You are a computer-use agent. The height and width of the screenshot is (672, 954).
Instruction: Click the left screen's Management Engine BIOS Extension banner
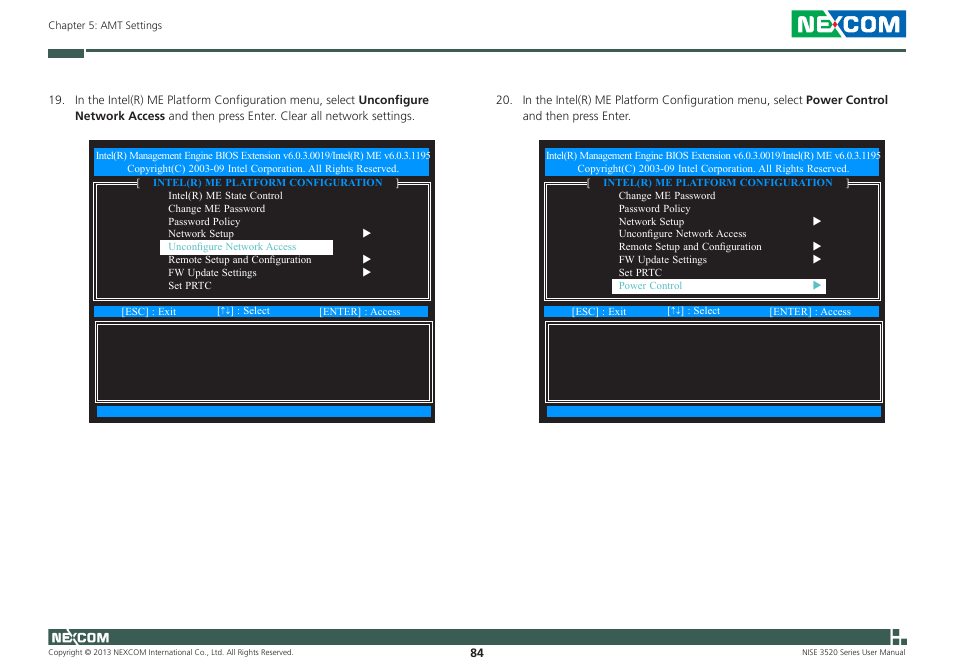point(262,162)
